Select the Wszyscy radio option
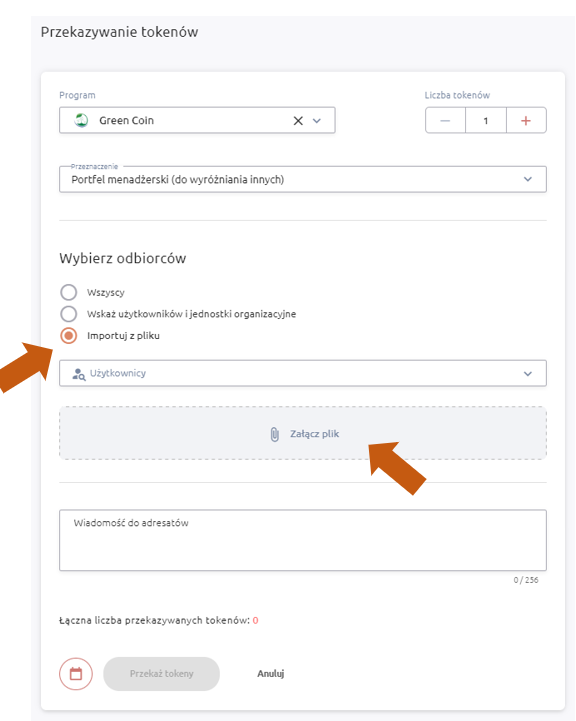 point(68,292)
